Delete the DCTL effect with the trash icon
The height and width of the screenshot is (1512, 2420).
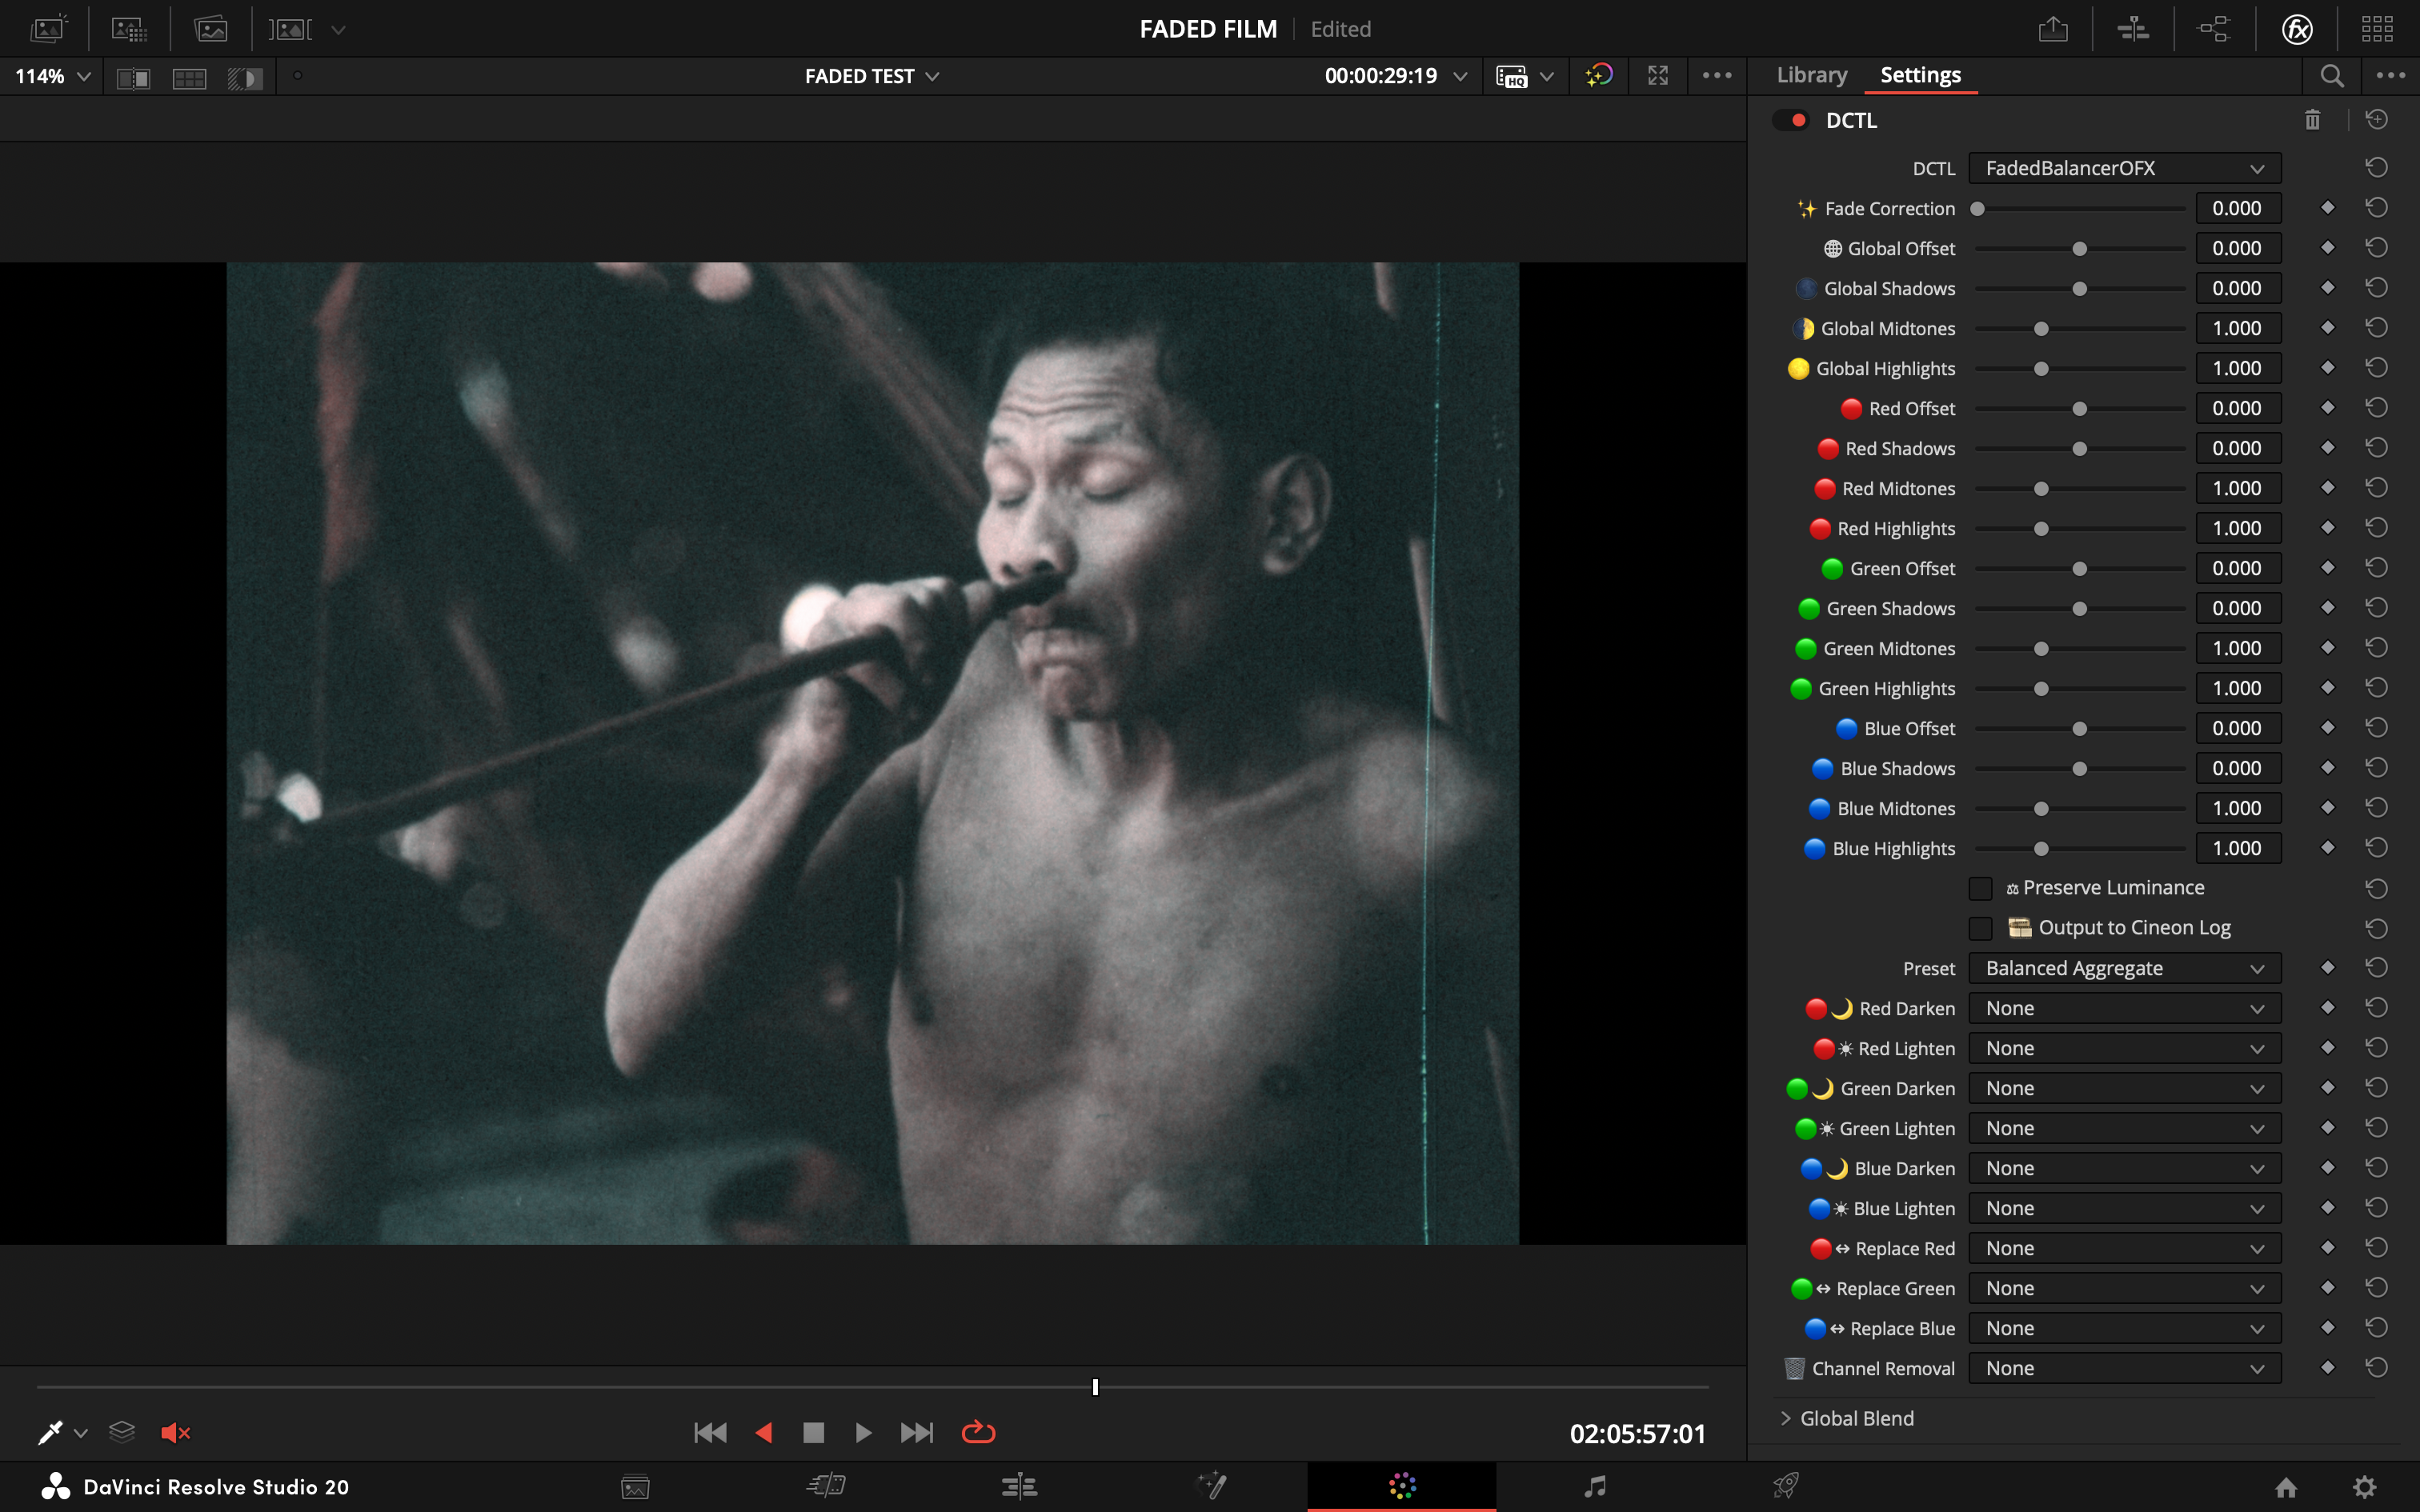(2312, 120)
